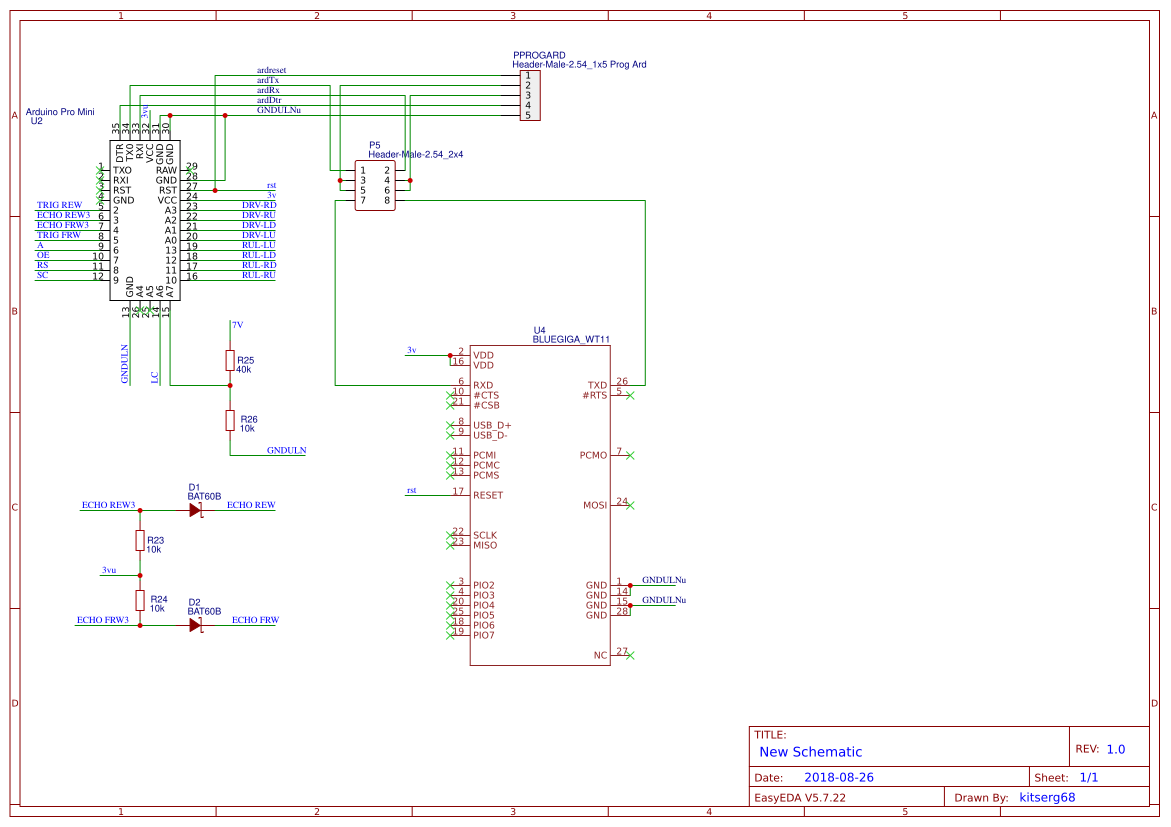Select the 3vu net label by R23

(109, 570)
